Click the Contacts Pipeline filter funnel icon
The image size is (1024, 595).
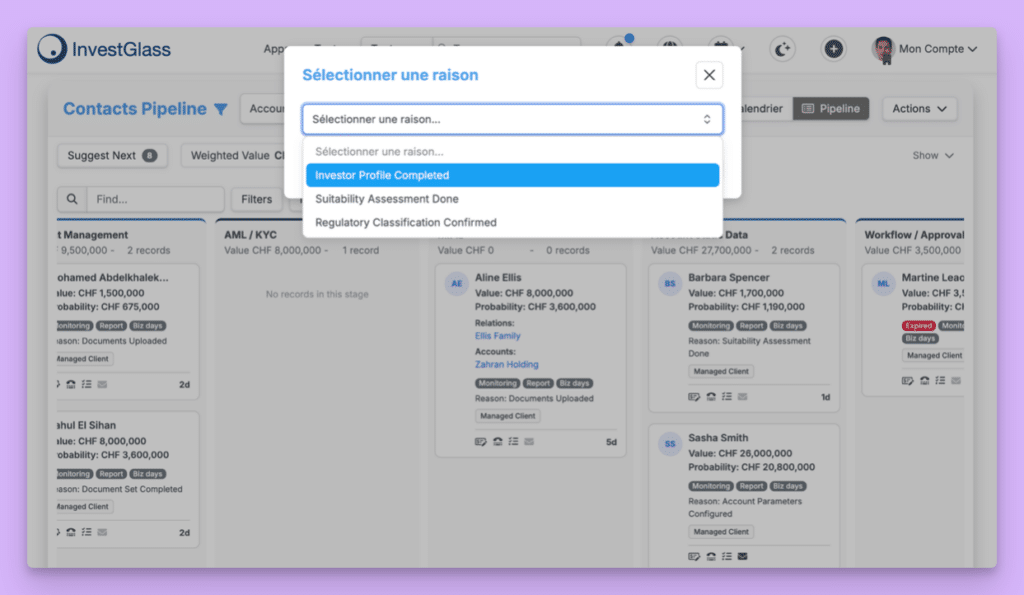[221, 109]
